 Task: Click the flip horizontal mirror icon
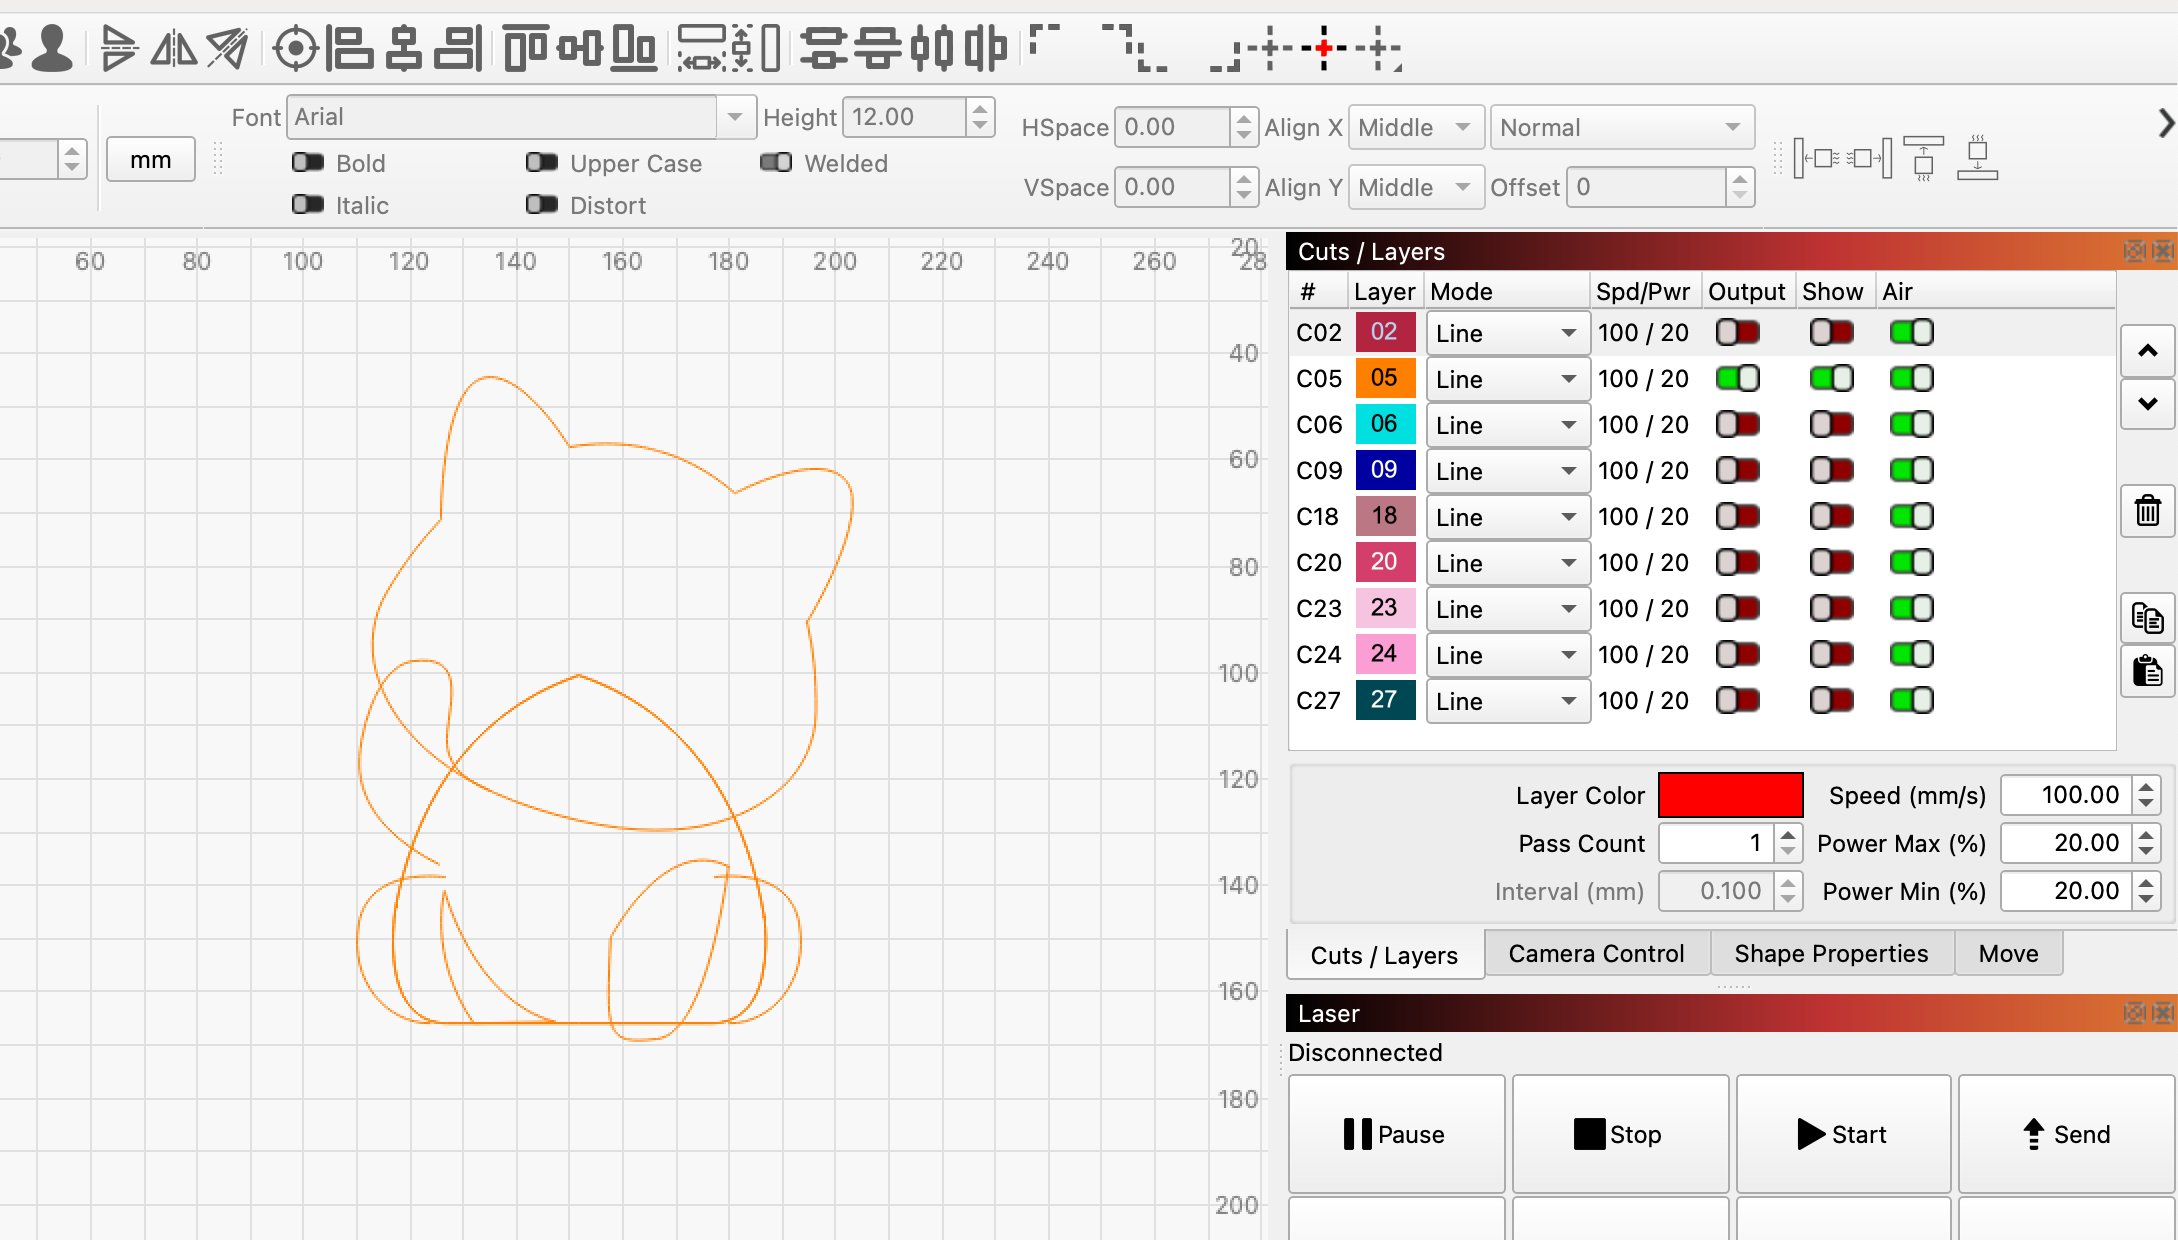click(174, 48)
